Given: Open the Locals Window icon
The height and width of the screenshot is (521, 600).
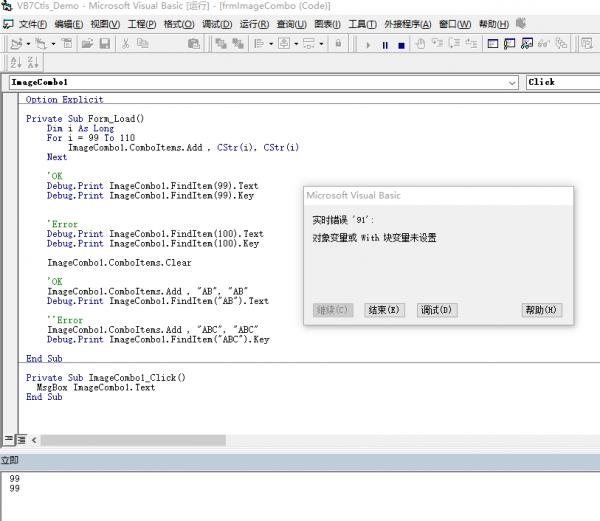Looking at the screenshot, I should click(493, 44).
